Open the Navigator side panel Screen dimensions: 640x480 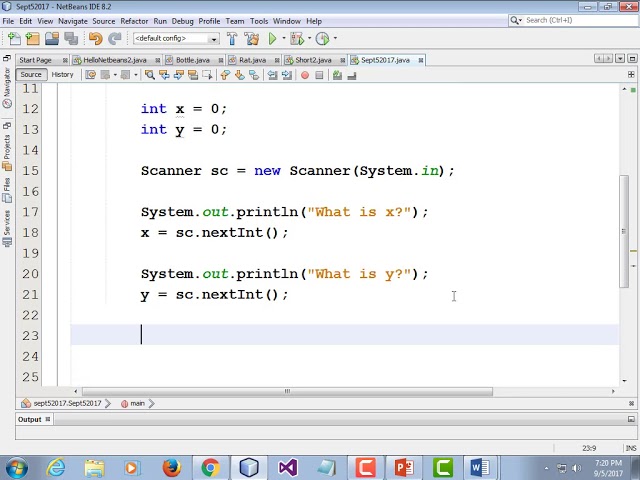tap(7, 87)
